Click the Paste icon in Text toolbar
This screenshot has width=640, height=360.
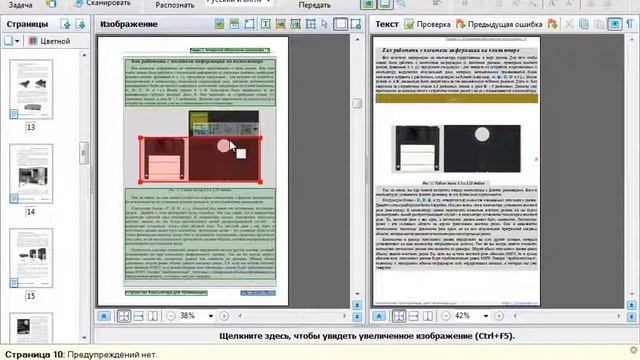click(x=599, y=24)
